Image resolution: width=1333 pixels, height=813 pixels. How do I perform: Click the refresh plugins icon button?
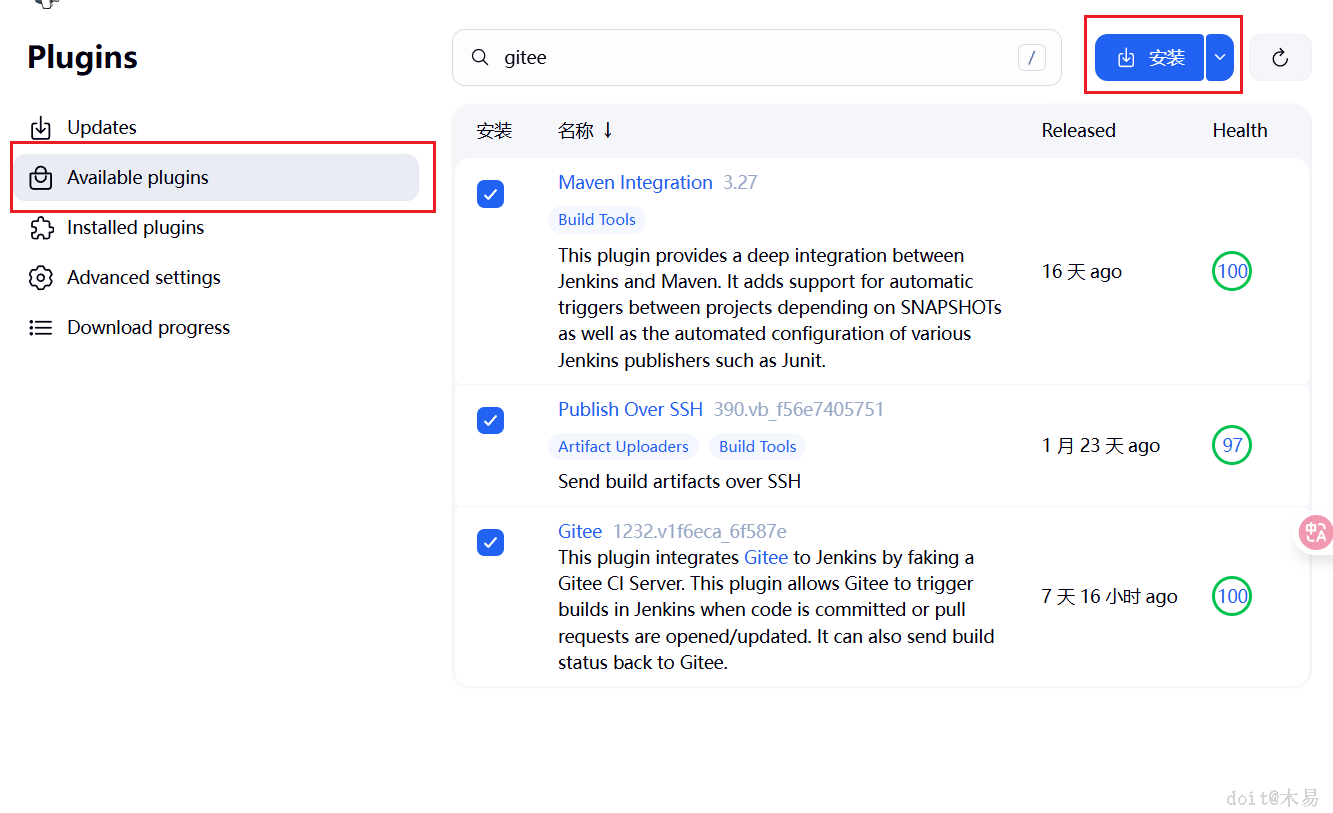pyautogui.click(x=1280, y=58)
